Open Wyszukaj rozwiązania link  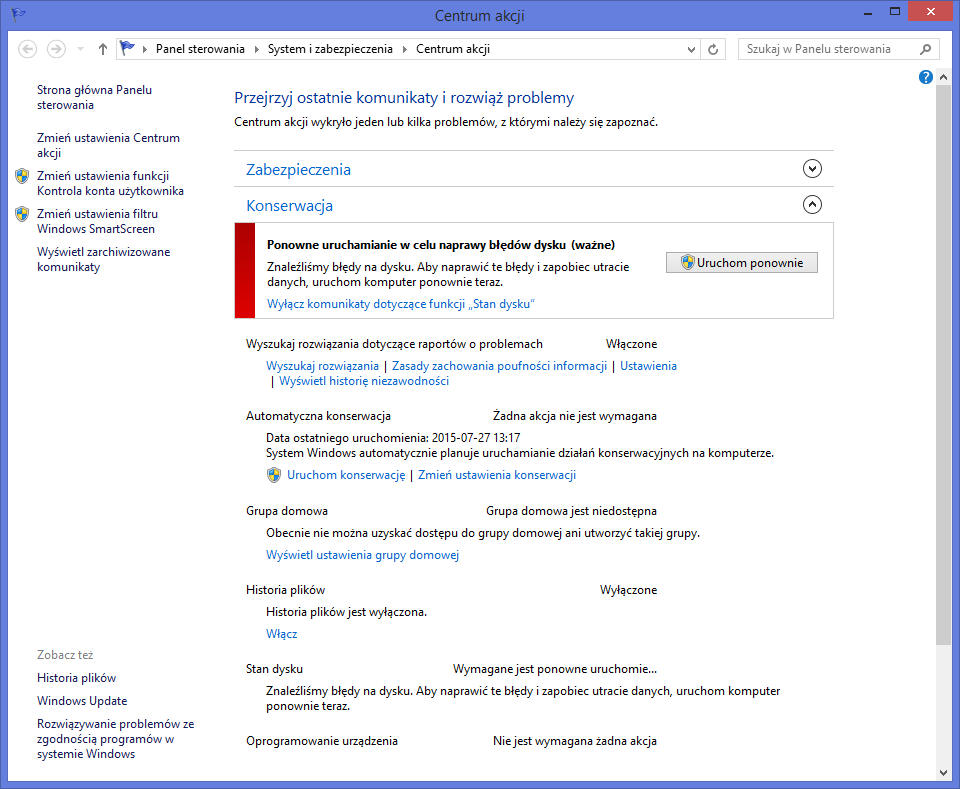323,366
